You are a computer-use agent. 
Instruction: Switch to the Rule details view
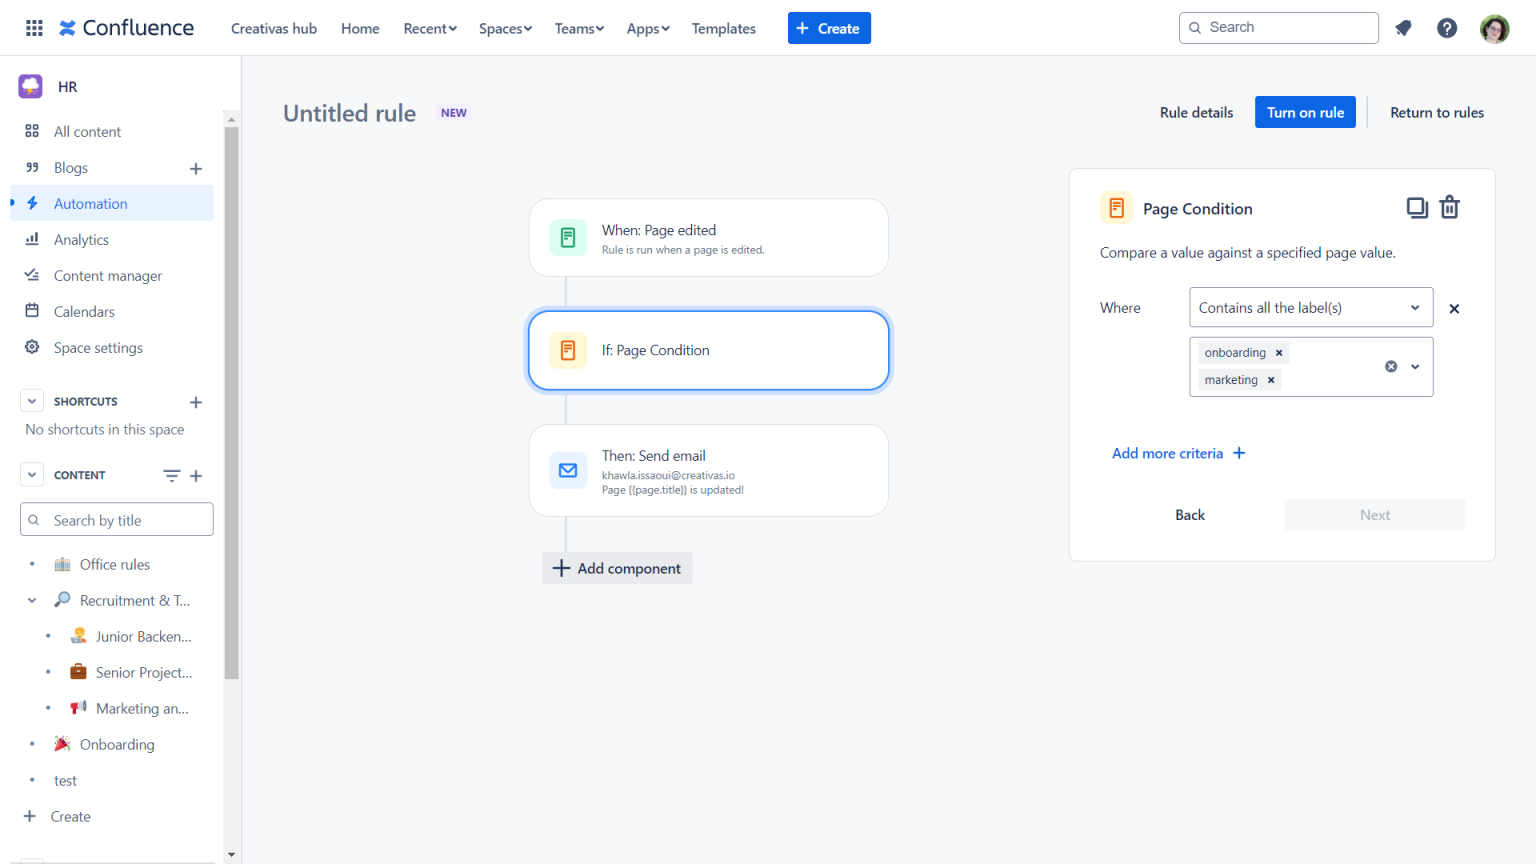click(1196, 112)
